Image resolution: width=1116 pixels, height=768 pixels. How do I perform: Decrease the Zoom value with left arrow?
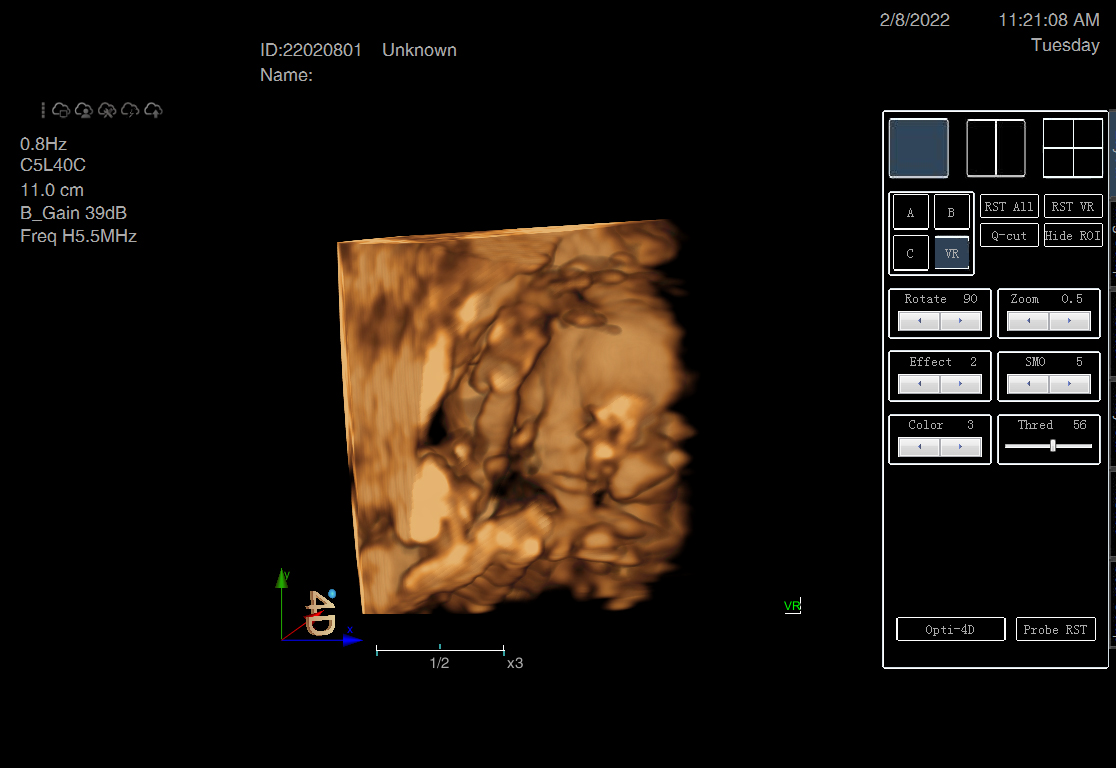pos(1028,322)
